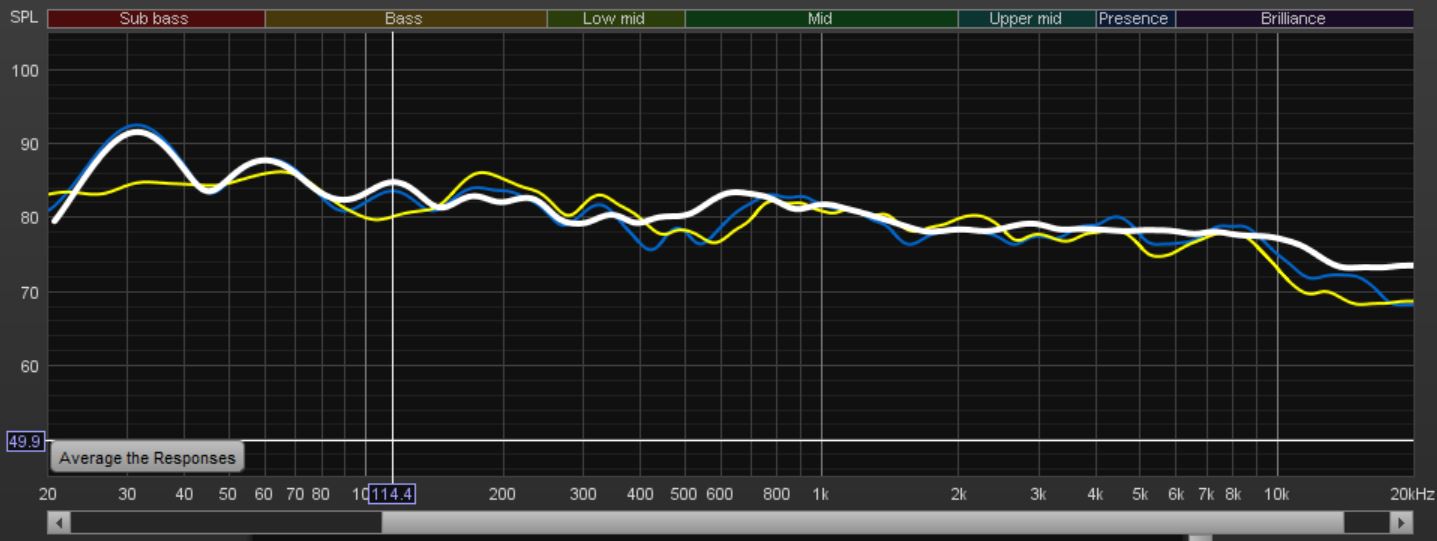Click the SPL axis label
1437x541 pixels.
click(23, 18)
